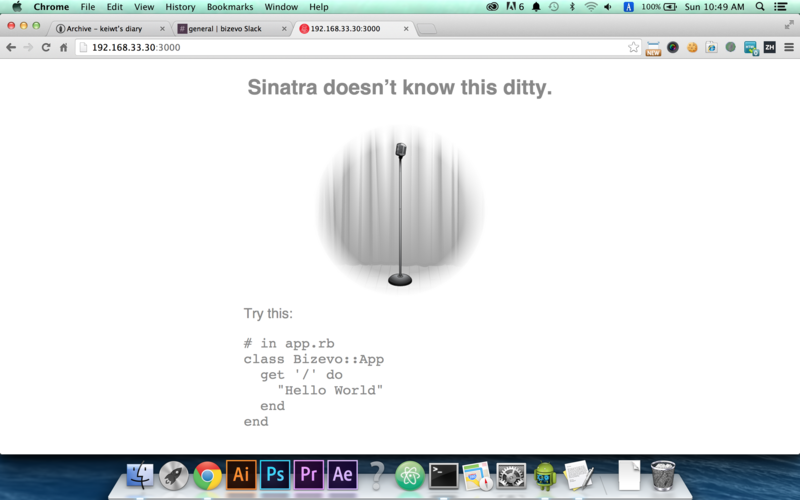Open the Edit menu
This screenshot has height=500, width=800.
click(x=114, y=7)
